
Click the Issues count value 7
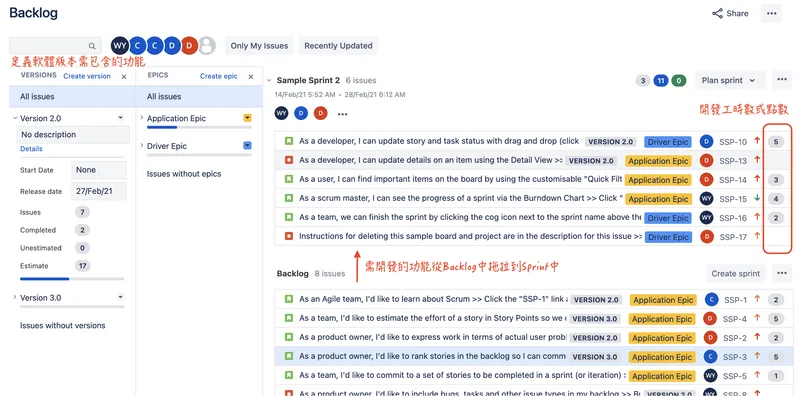click(82, 212)
